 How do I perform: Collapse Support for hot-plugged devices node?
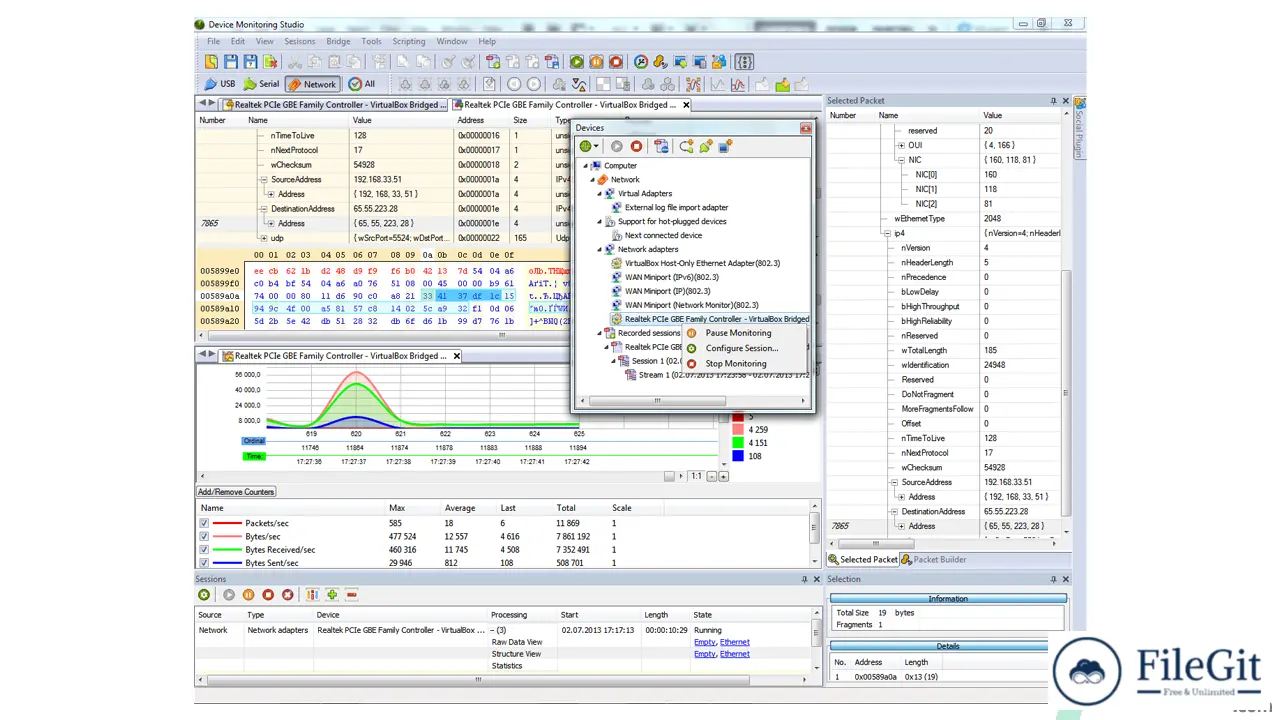tap(600, 221)
